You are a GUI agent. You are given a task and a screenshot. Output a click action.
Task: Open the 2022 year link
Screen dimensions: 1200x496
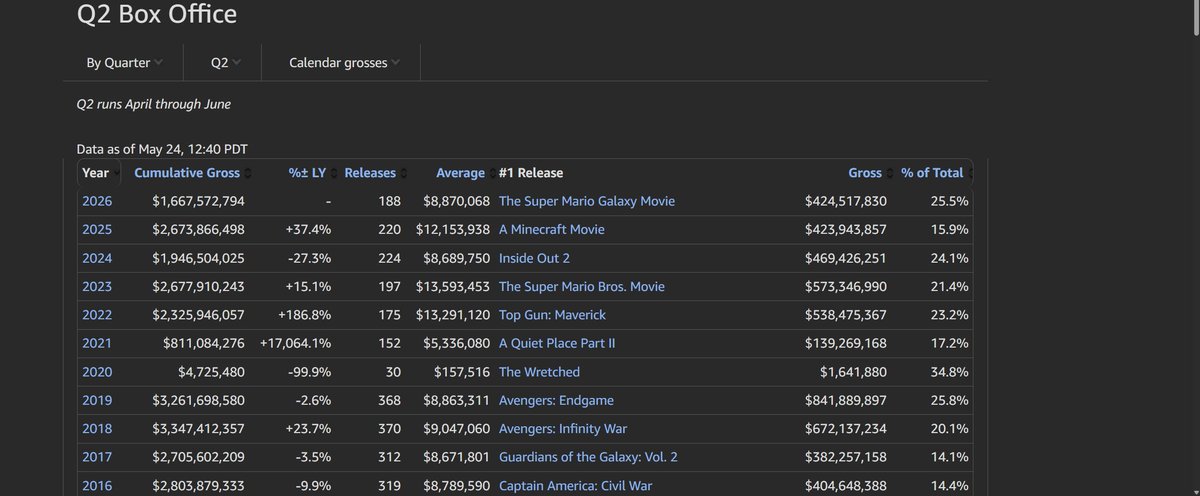coord(97,315)
